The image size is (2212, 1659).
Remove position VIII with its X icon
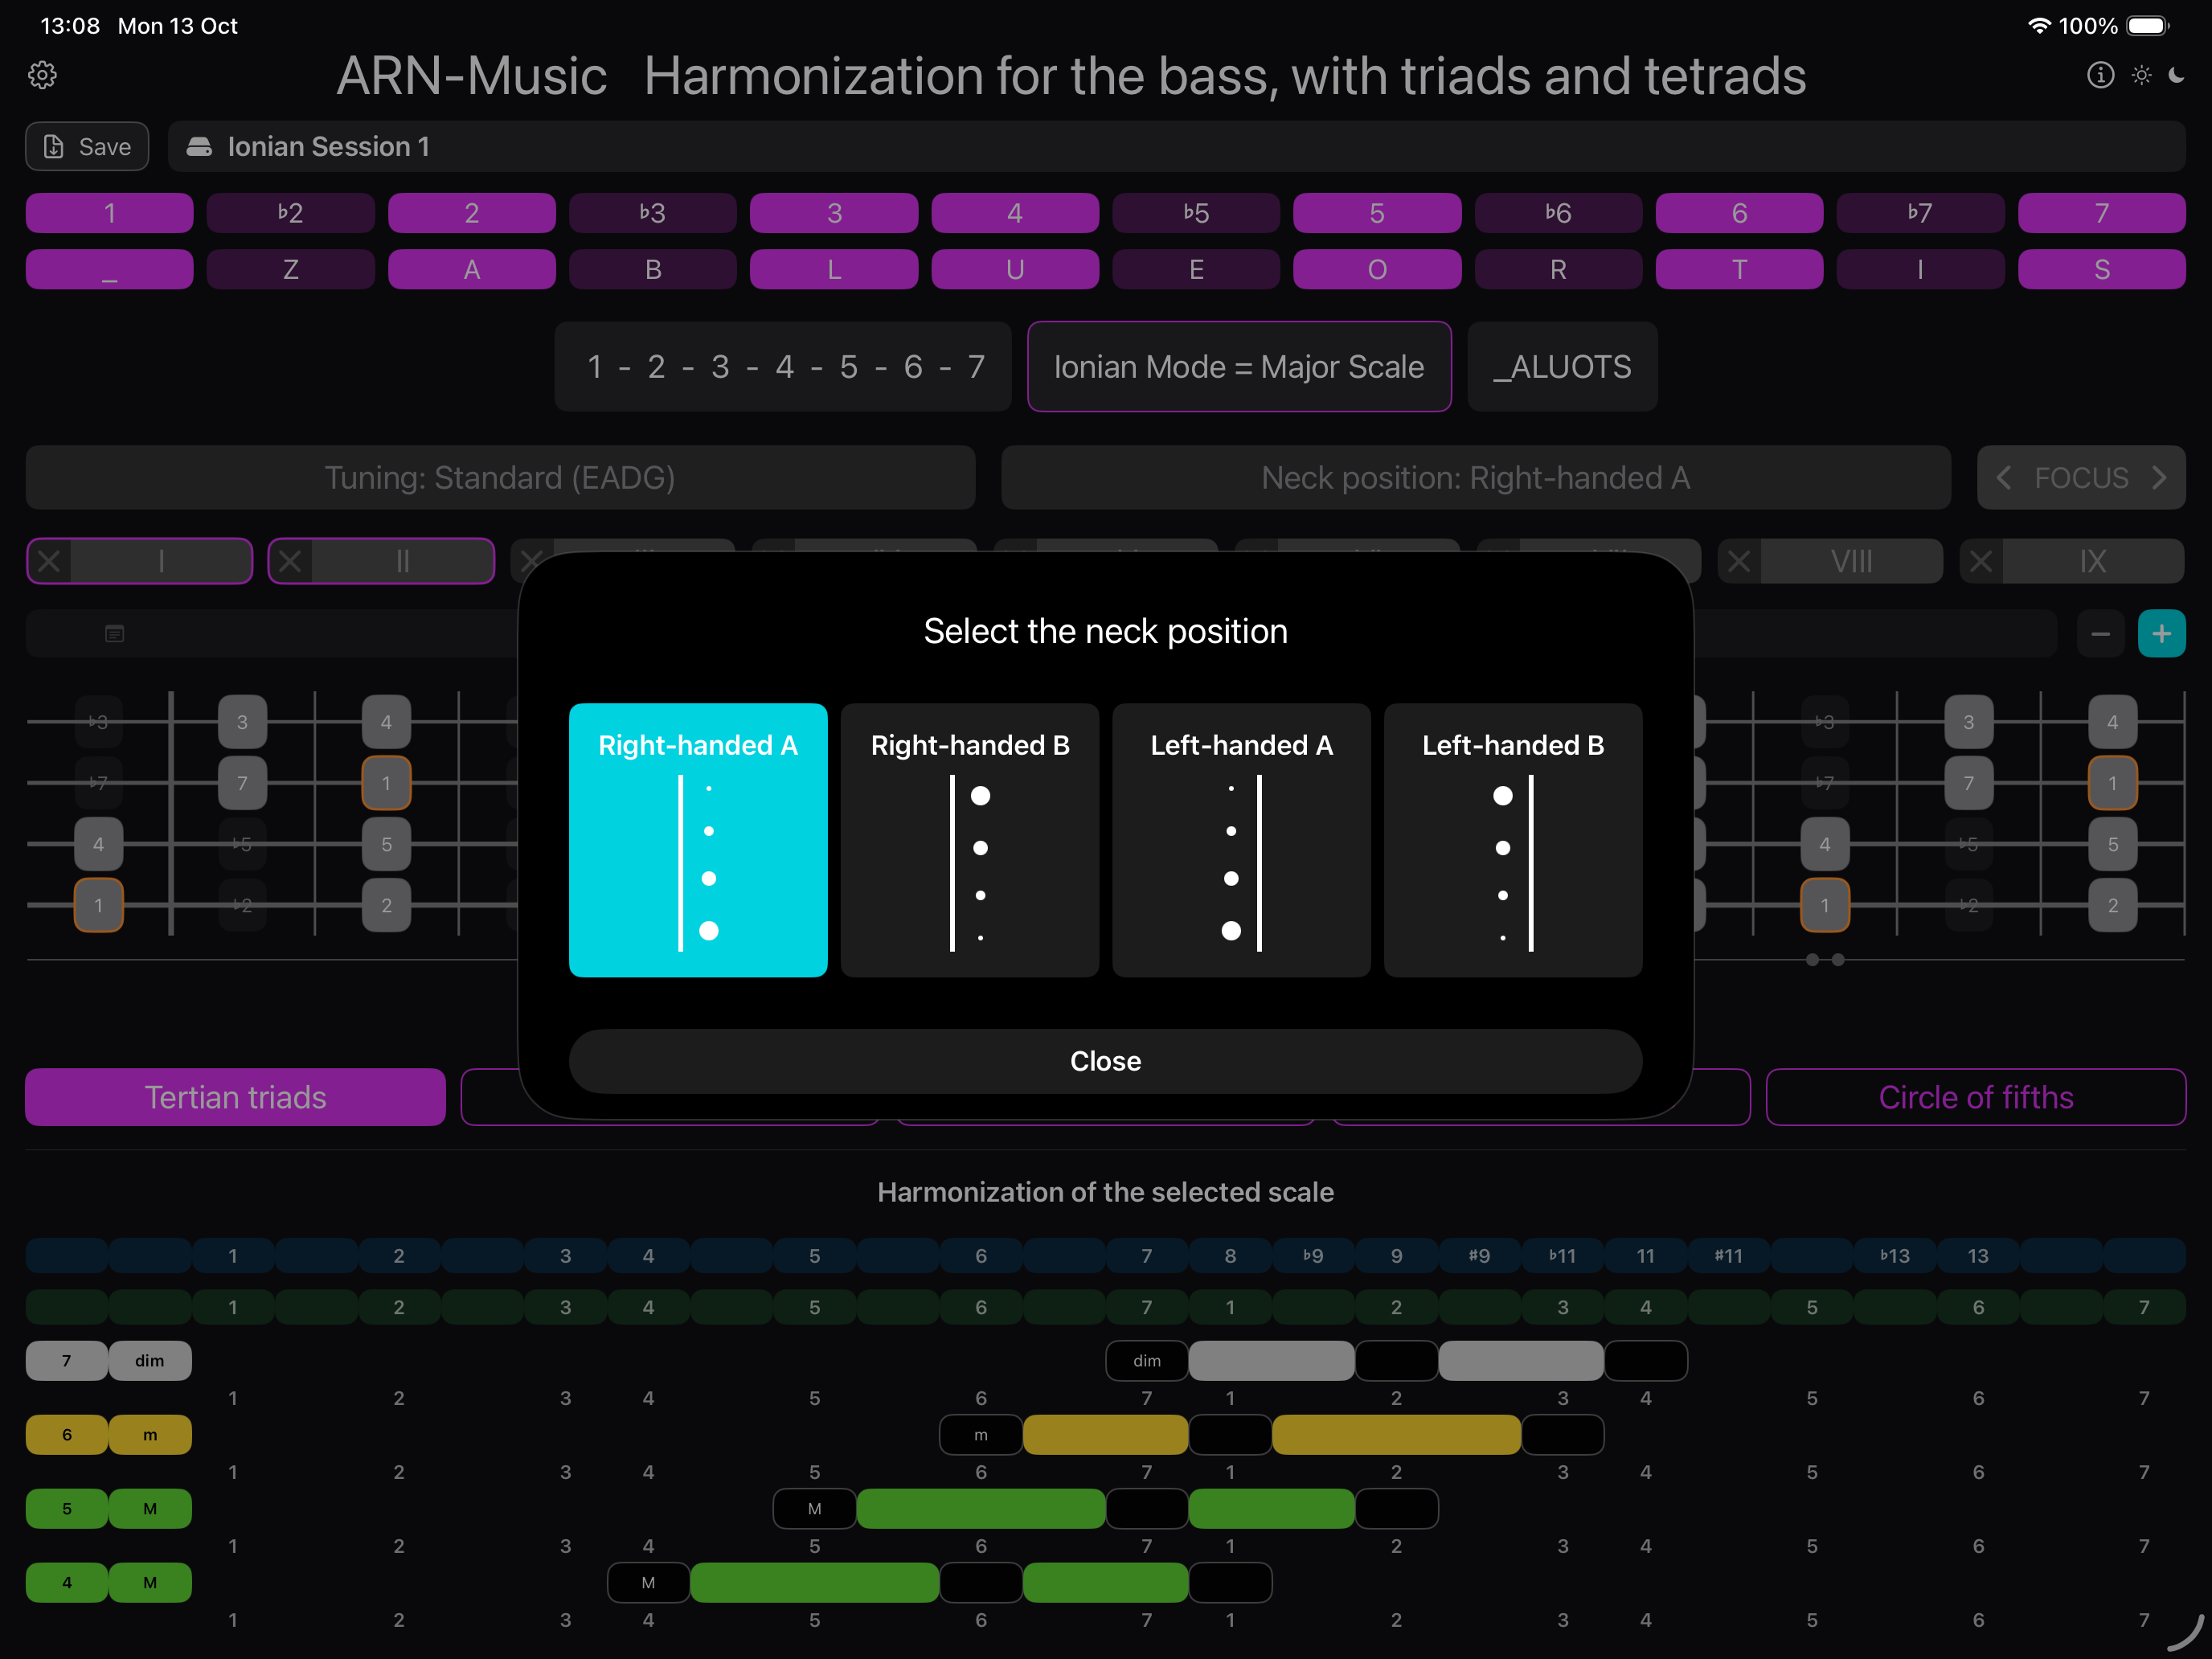point(1739,561)
